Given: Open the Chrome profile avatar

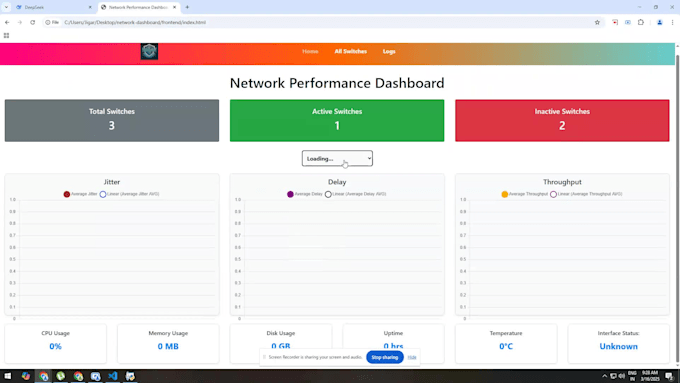Looking at the screenshot, I should pos(660,22).
